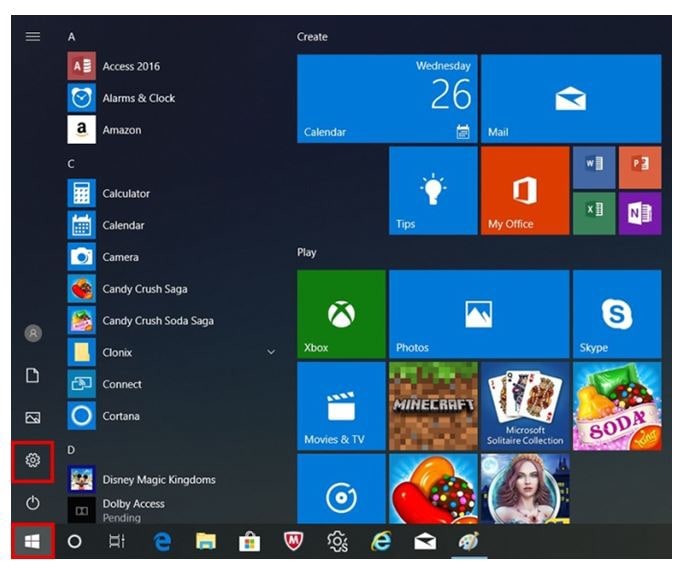Open the fantasy woman game tile
The image size is (687, 573).
tap(525, 489)
